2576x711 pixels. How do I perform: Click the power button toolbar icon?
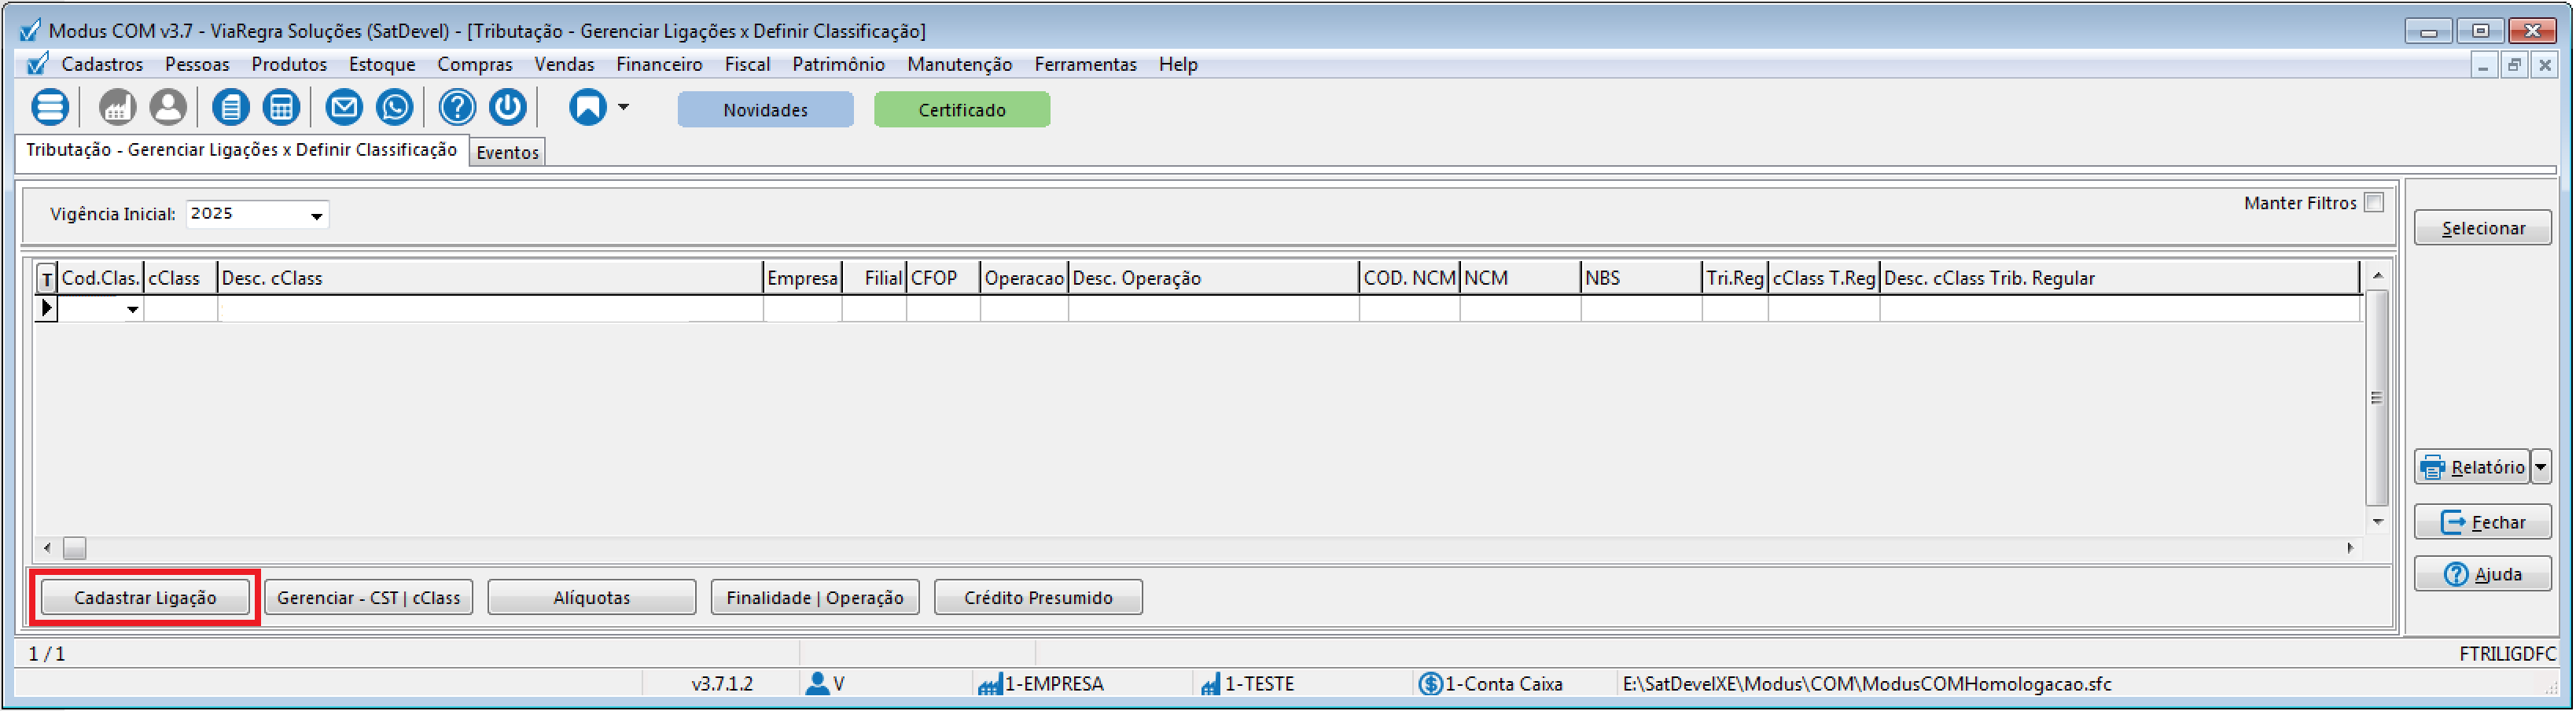pyautogui.click(x=508, y=107)
